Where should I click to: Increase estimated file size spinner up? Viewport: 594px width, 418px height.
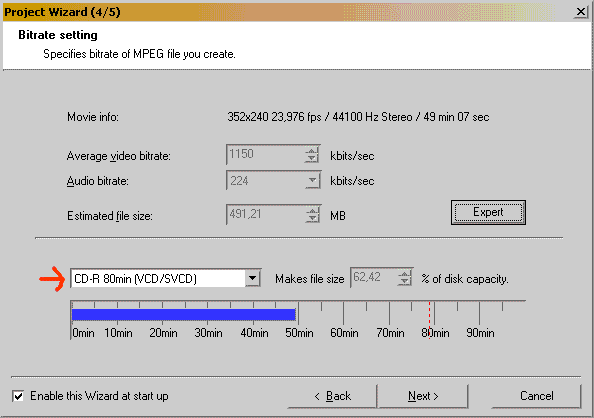tap(312, 210)
